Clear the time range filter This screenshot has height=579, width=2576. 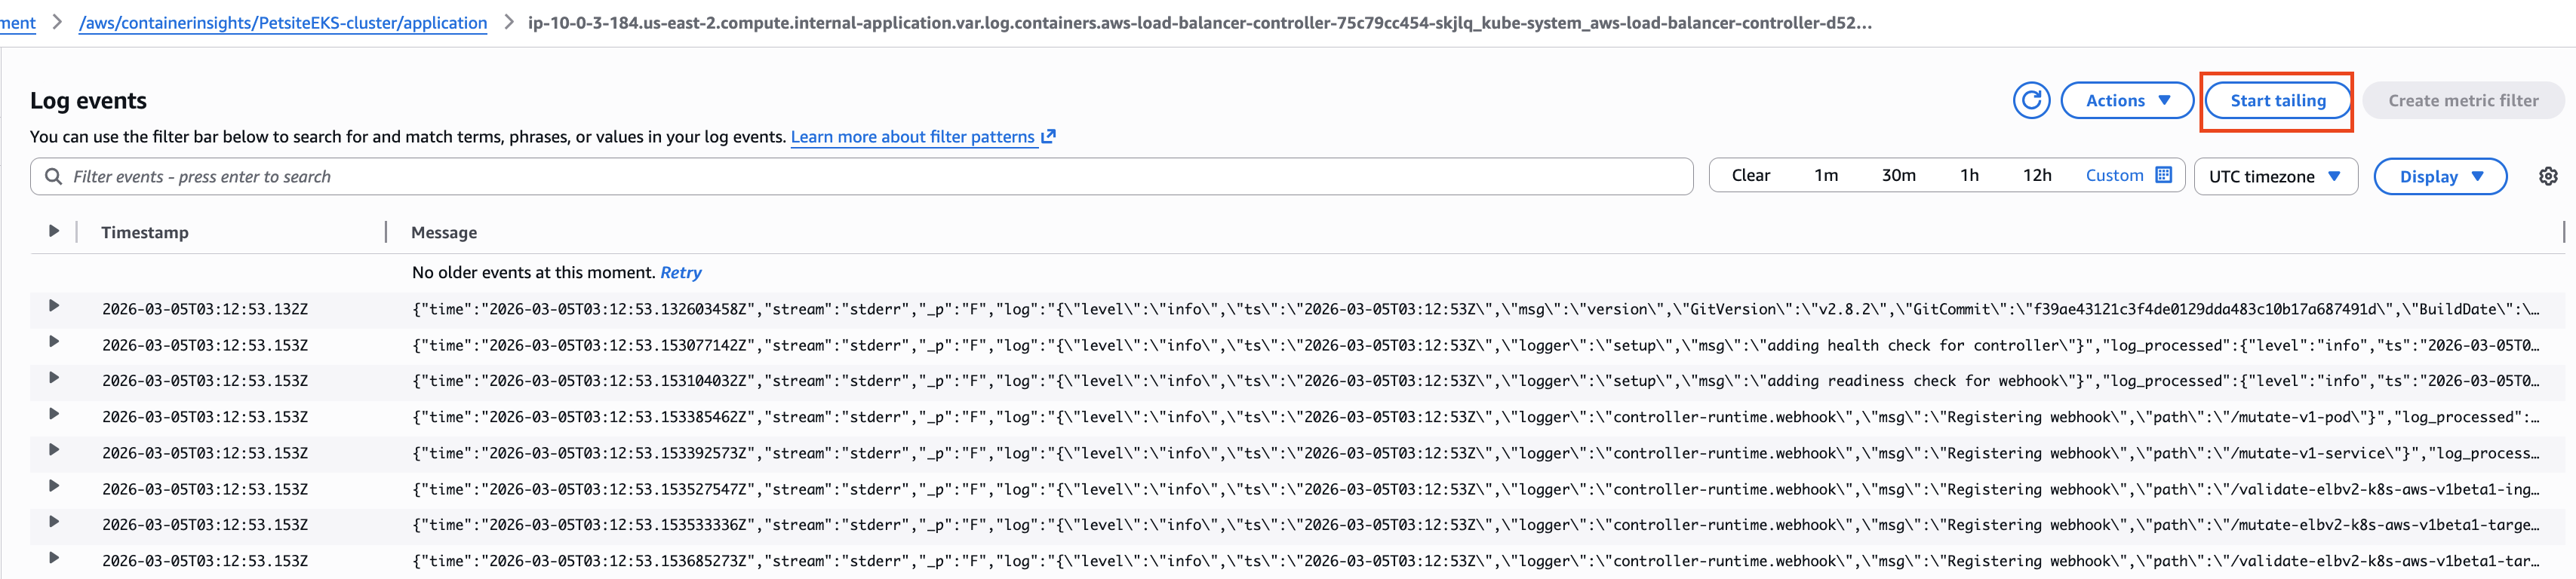point(1750,175)
